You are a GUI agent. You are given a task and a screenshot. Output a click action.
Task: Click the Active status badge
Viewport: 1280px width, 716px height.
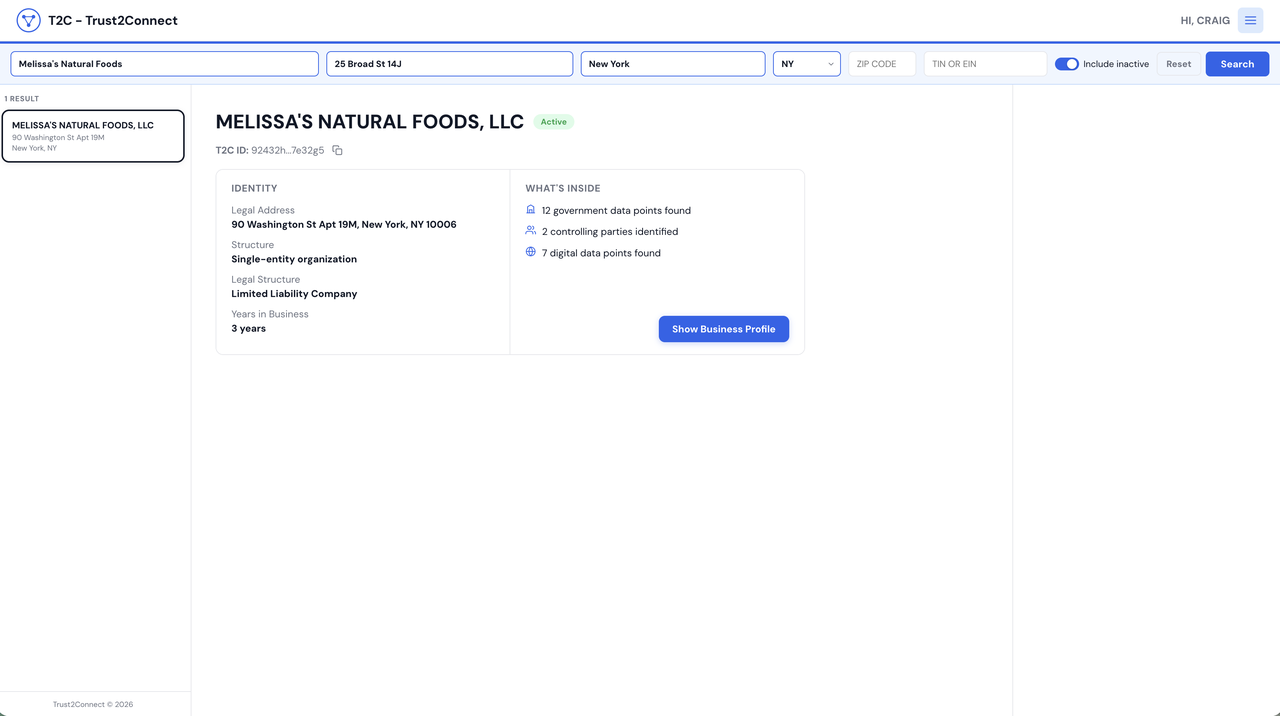[554, 122]
